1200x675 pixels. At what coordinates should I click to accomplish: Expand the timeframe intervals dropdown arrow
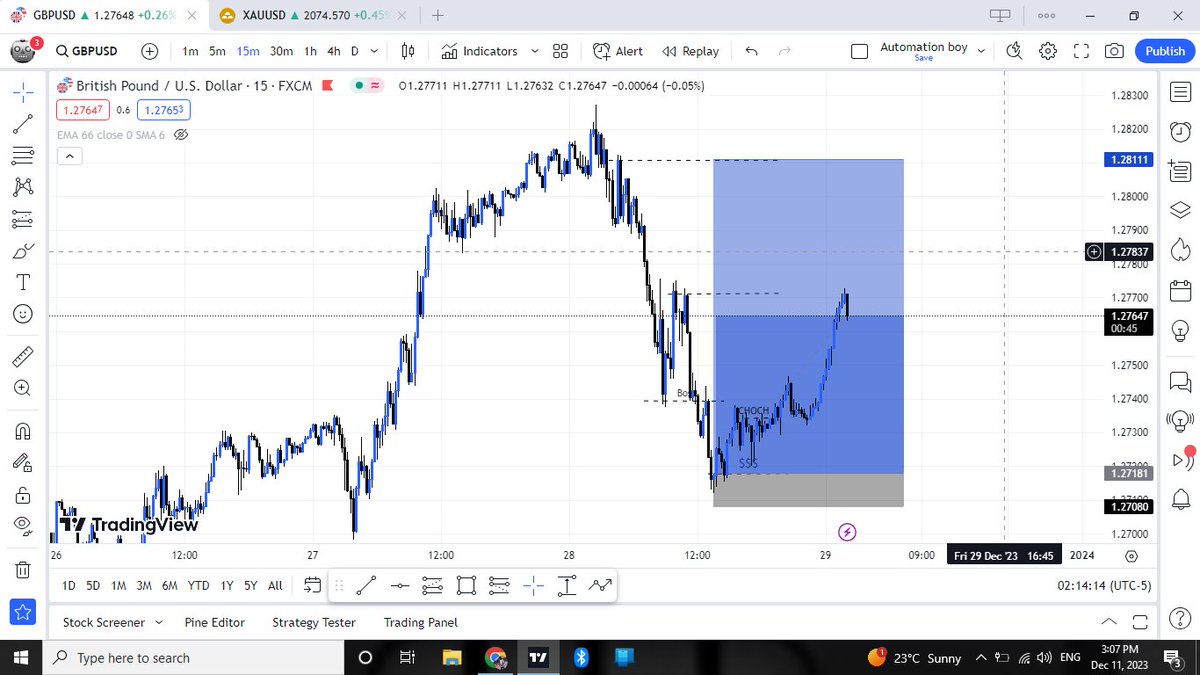point(375,51)
